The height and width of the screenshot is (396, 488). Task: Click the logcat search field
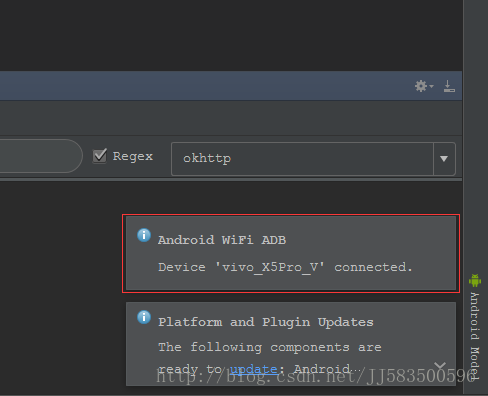(x=40, y=156)
